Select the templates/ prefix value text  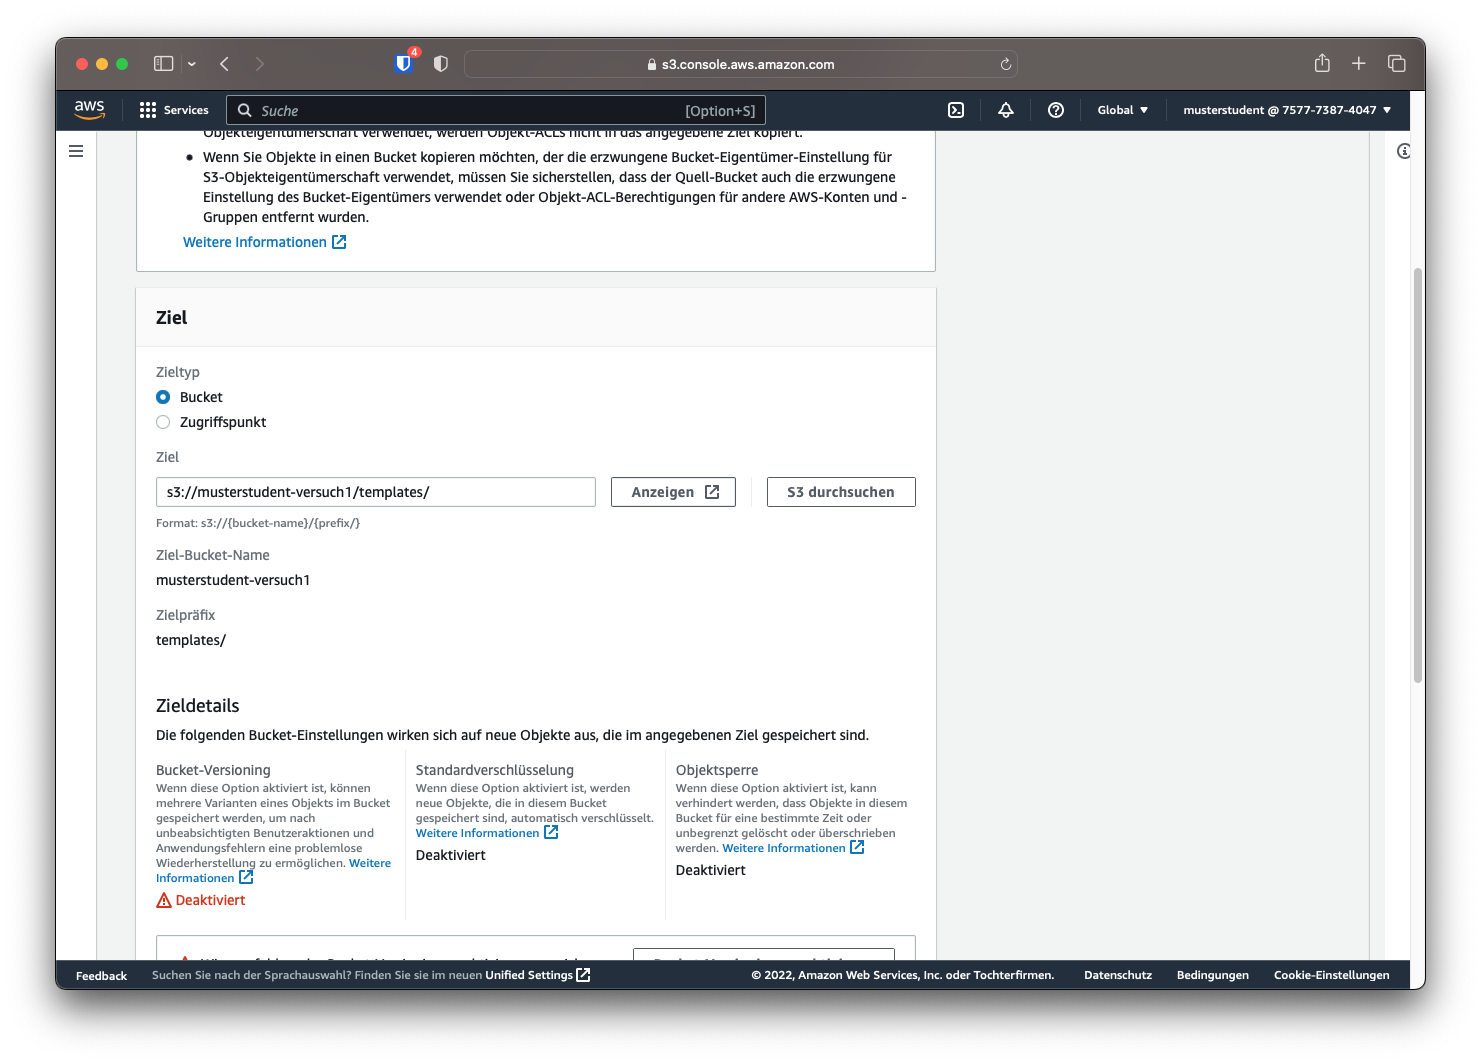[191, 640]
